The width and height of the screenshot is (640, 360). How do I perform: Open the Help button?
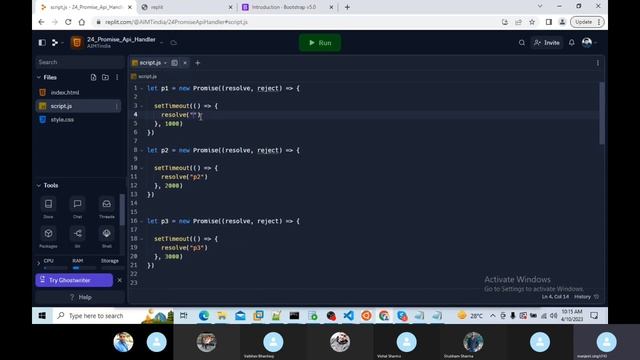tap(80, 297)
